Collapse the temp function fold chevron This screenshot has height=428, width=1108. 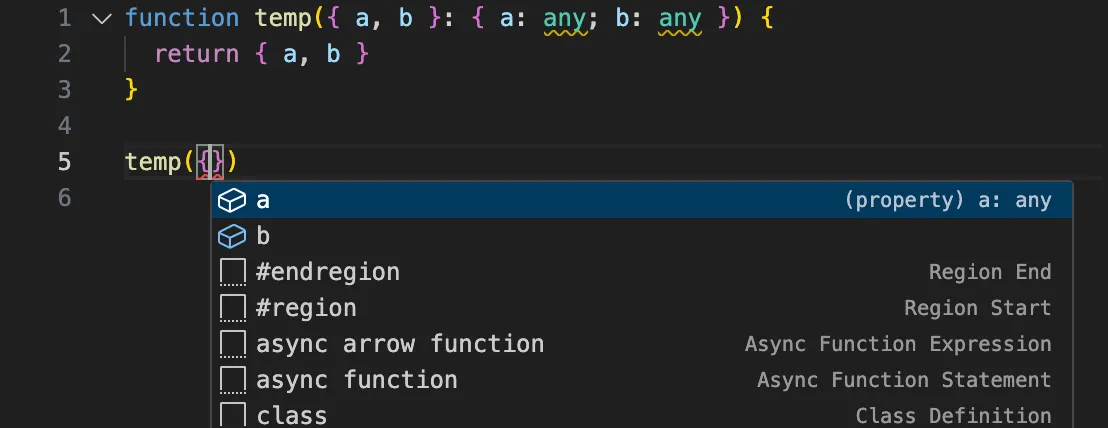pos(100,18)
